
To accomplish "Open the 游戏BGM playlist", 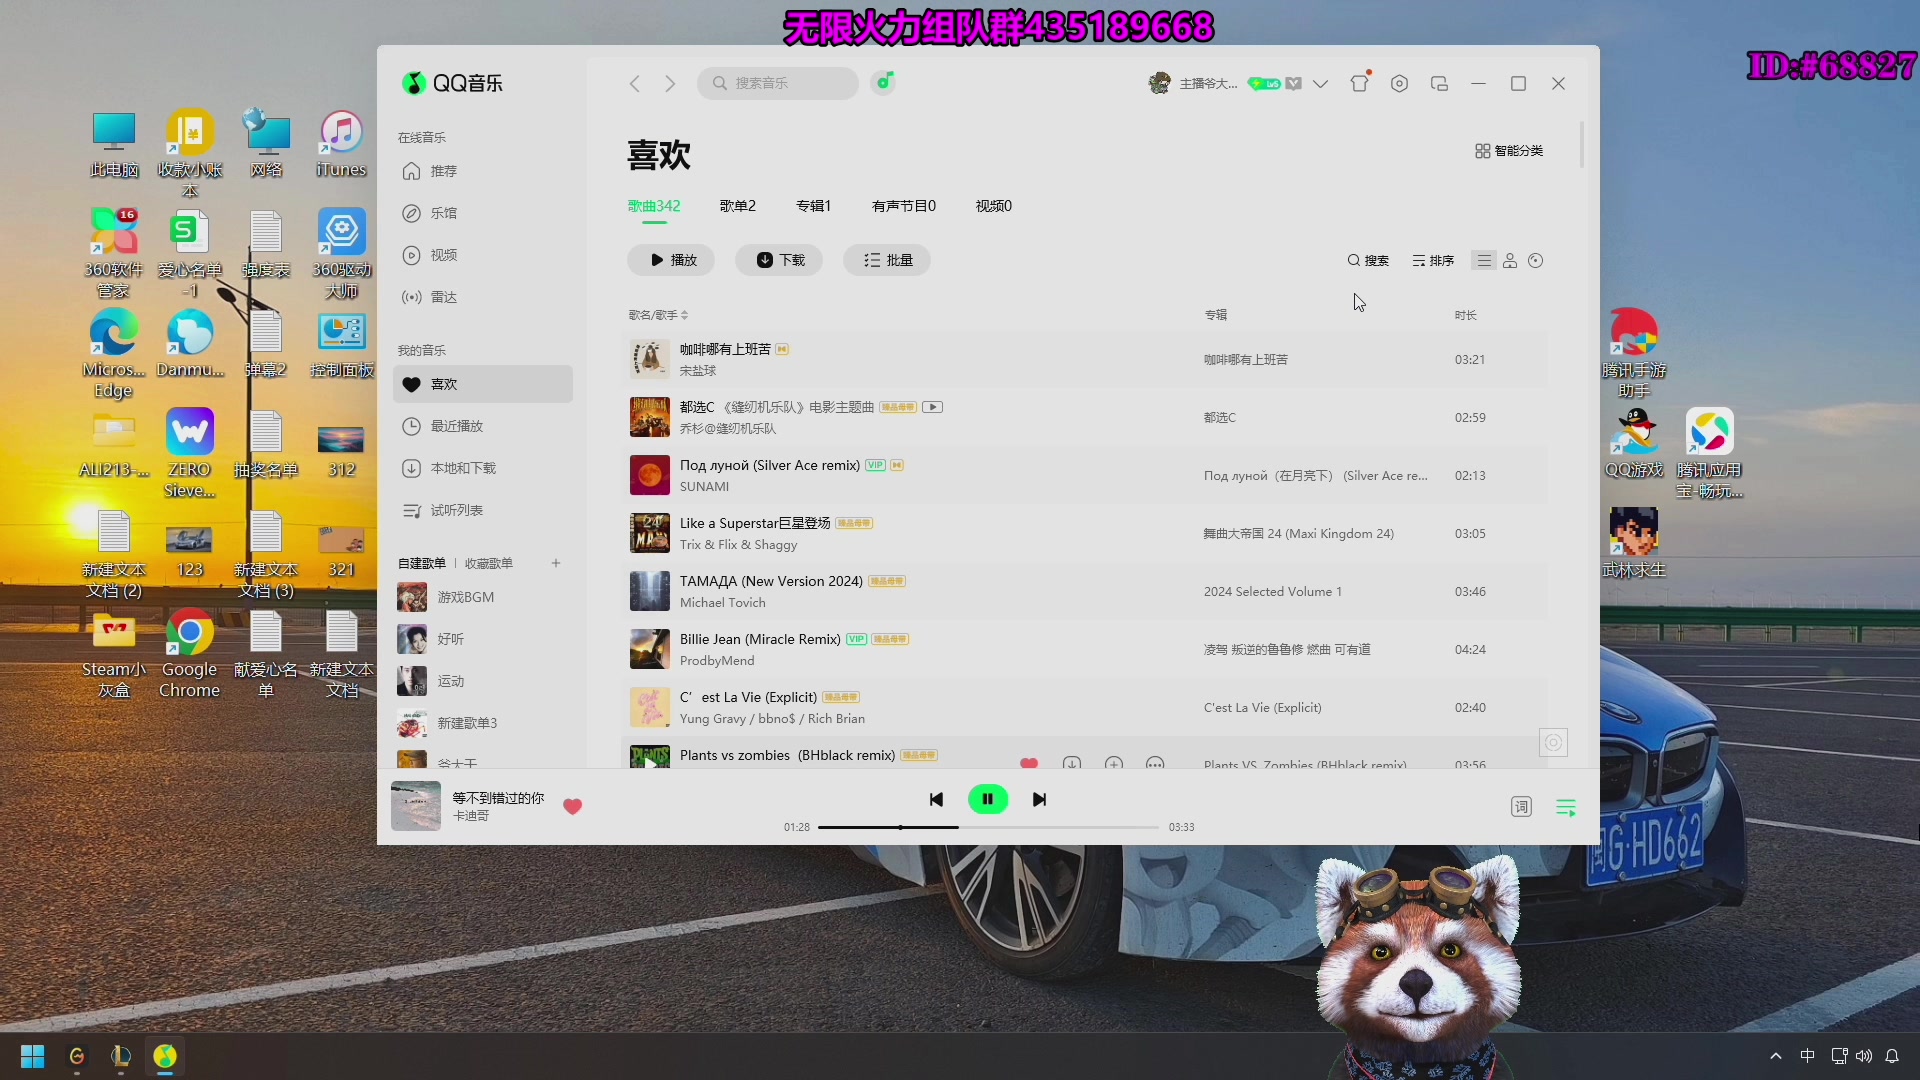I will (x=483, y=597).
